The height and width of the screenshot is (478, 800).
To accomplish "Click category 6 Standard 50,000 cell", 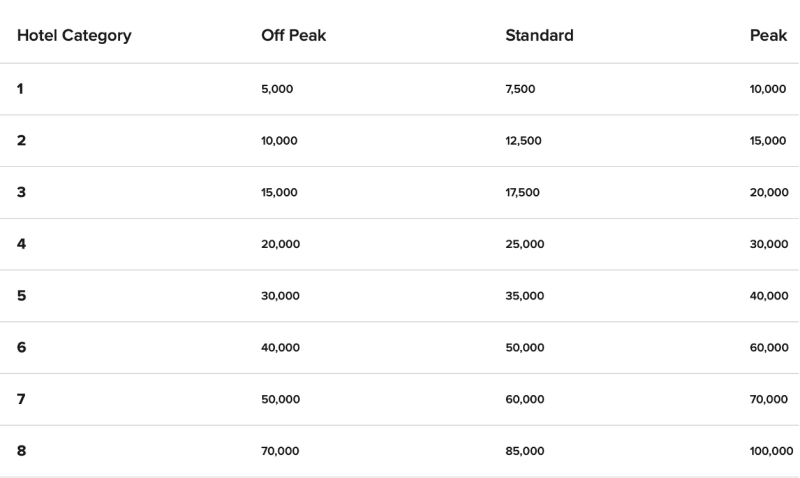I will [x=525, y=348].
